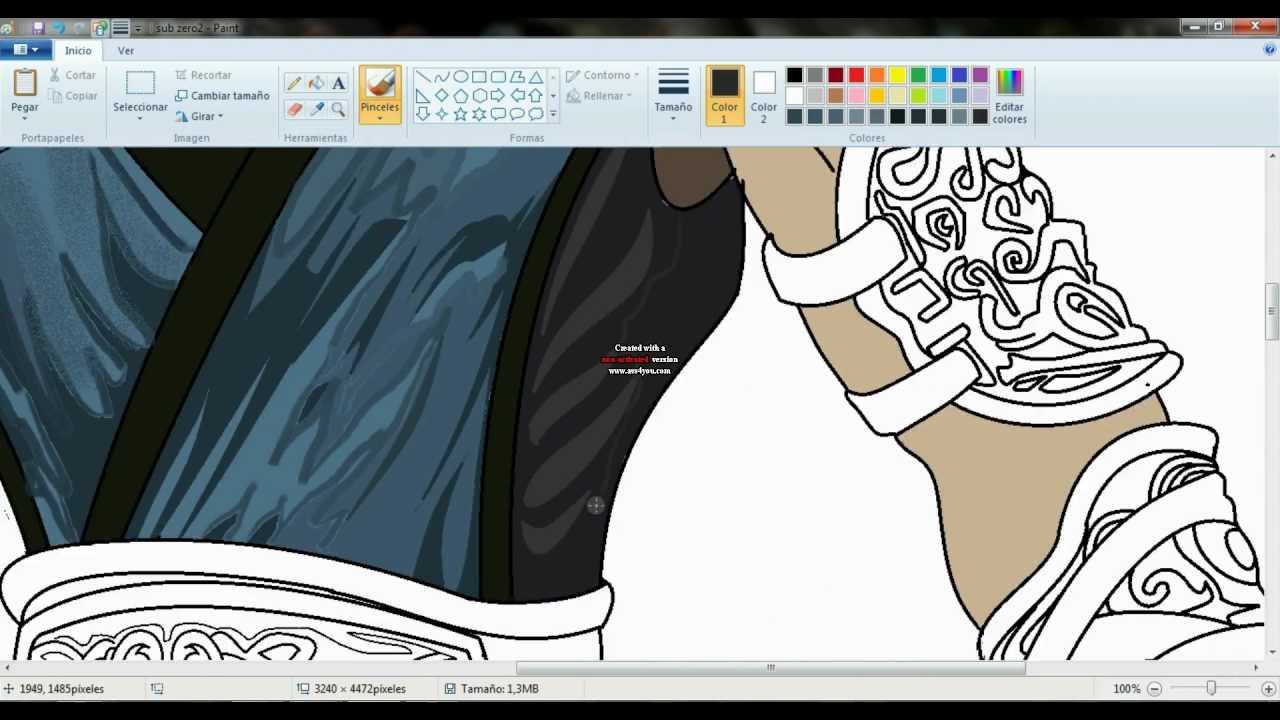Pick the green color swatch
This screenshot has height=720, width=1280.
(918, 75)
